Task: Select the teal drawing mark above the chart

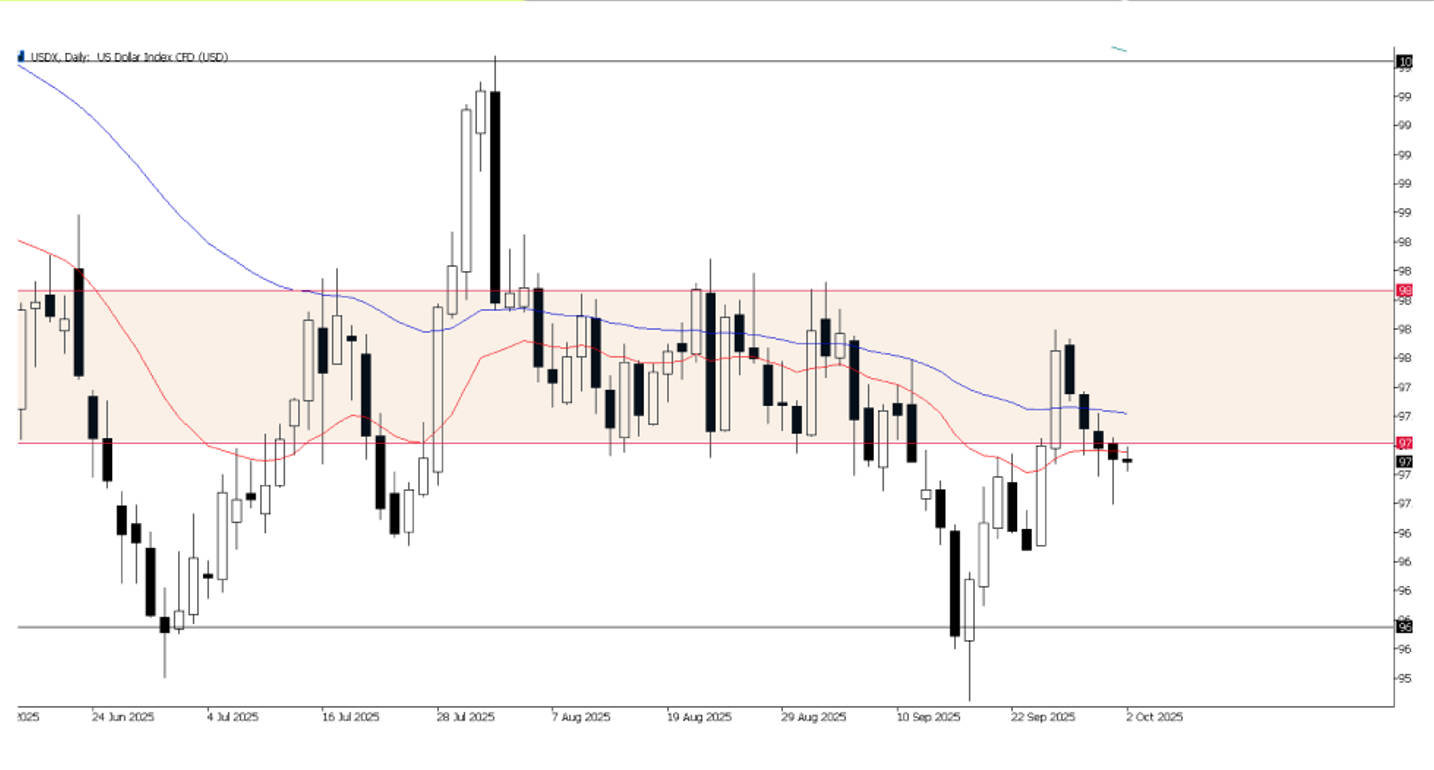Action: [1118, 47]
